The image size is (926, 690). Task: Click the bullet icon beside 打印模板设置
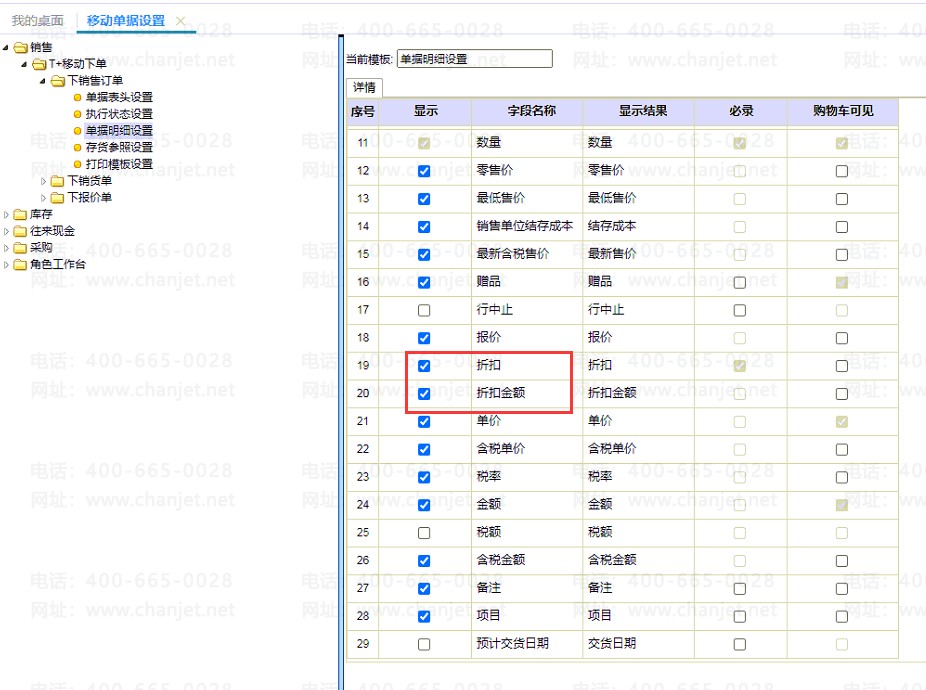point(77,164)
